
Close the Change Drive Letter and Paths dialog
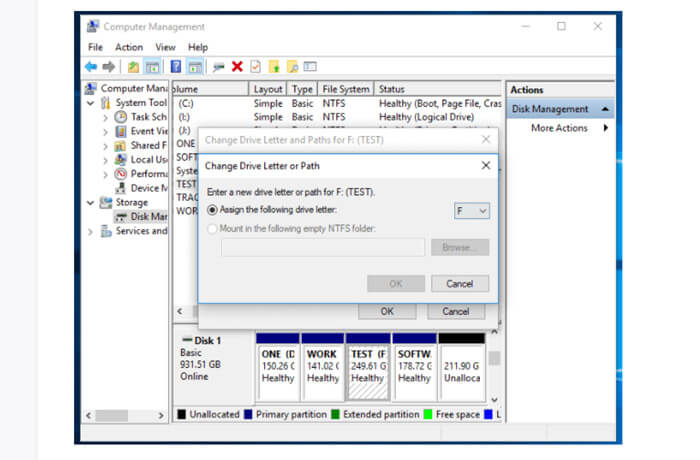click(486, 139)
